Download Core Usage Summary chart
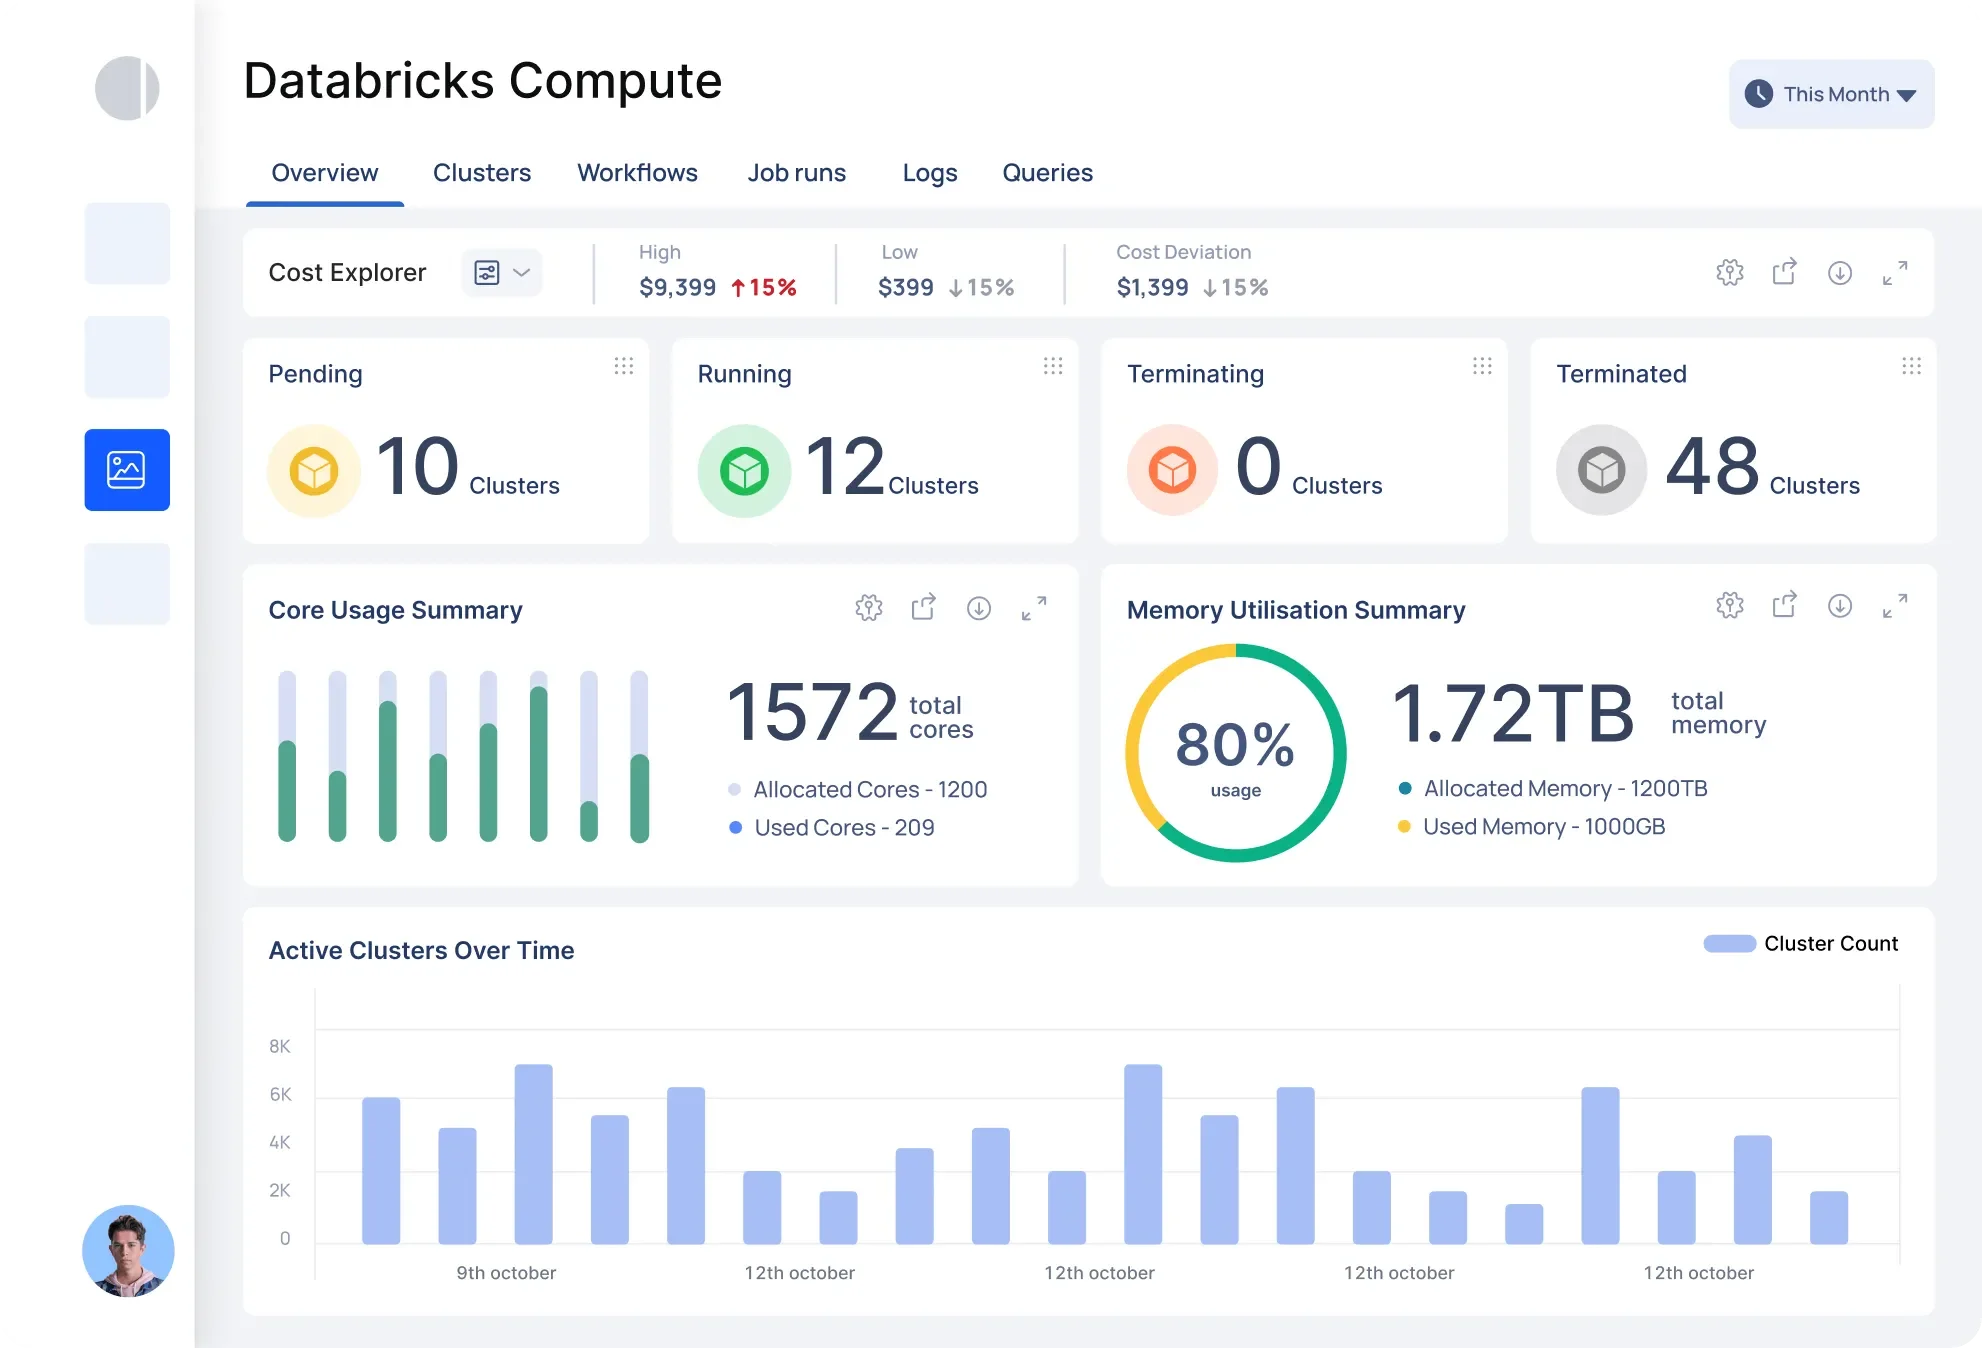This screenshot has width=1982, height=1348. click(x=978, y=607)
